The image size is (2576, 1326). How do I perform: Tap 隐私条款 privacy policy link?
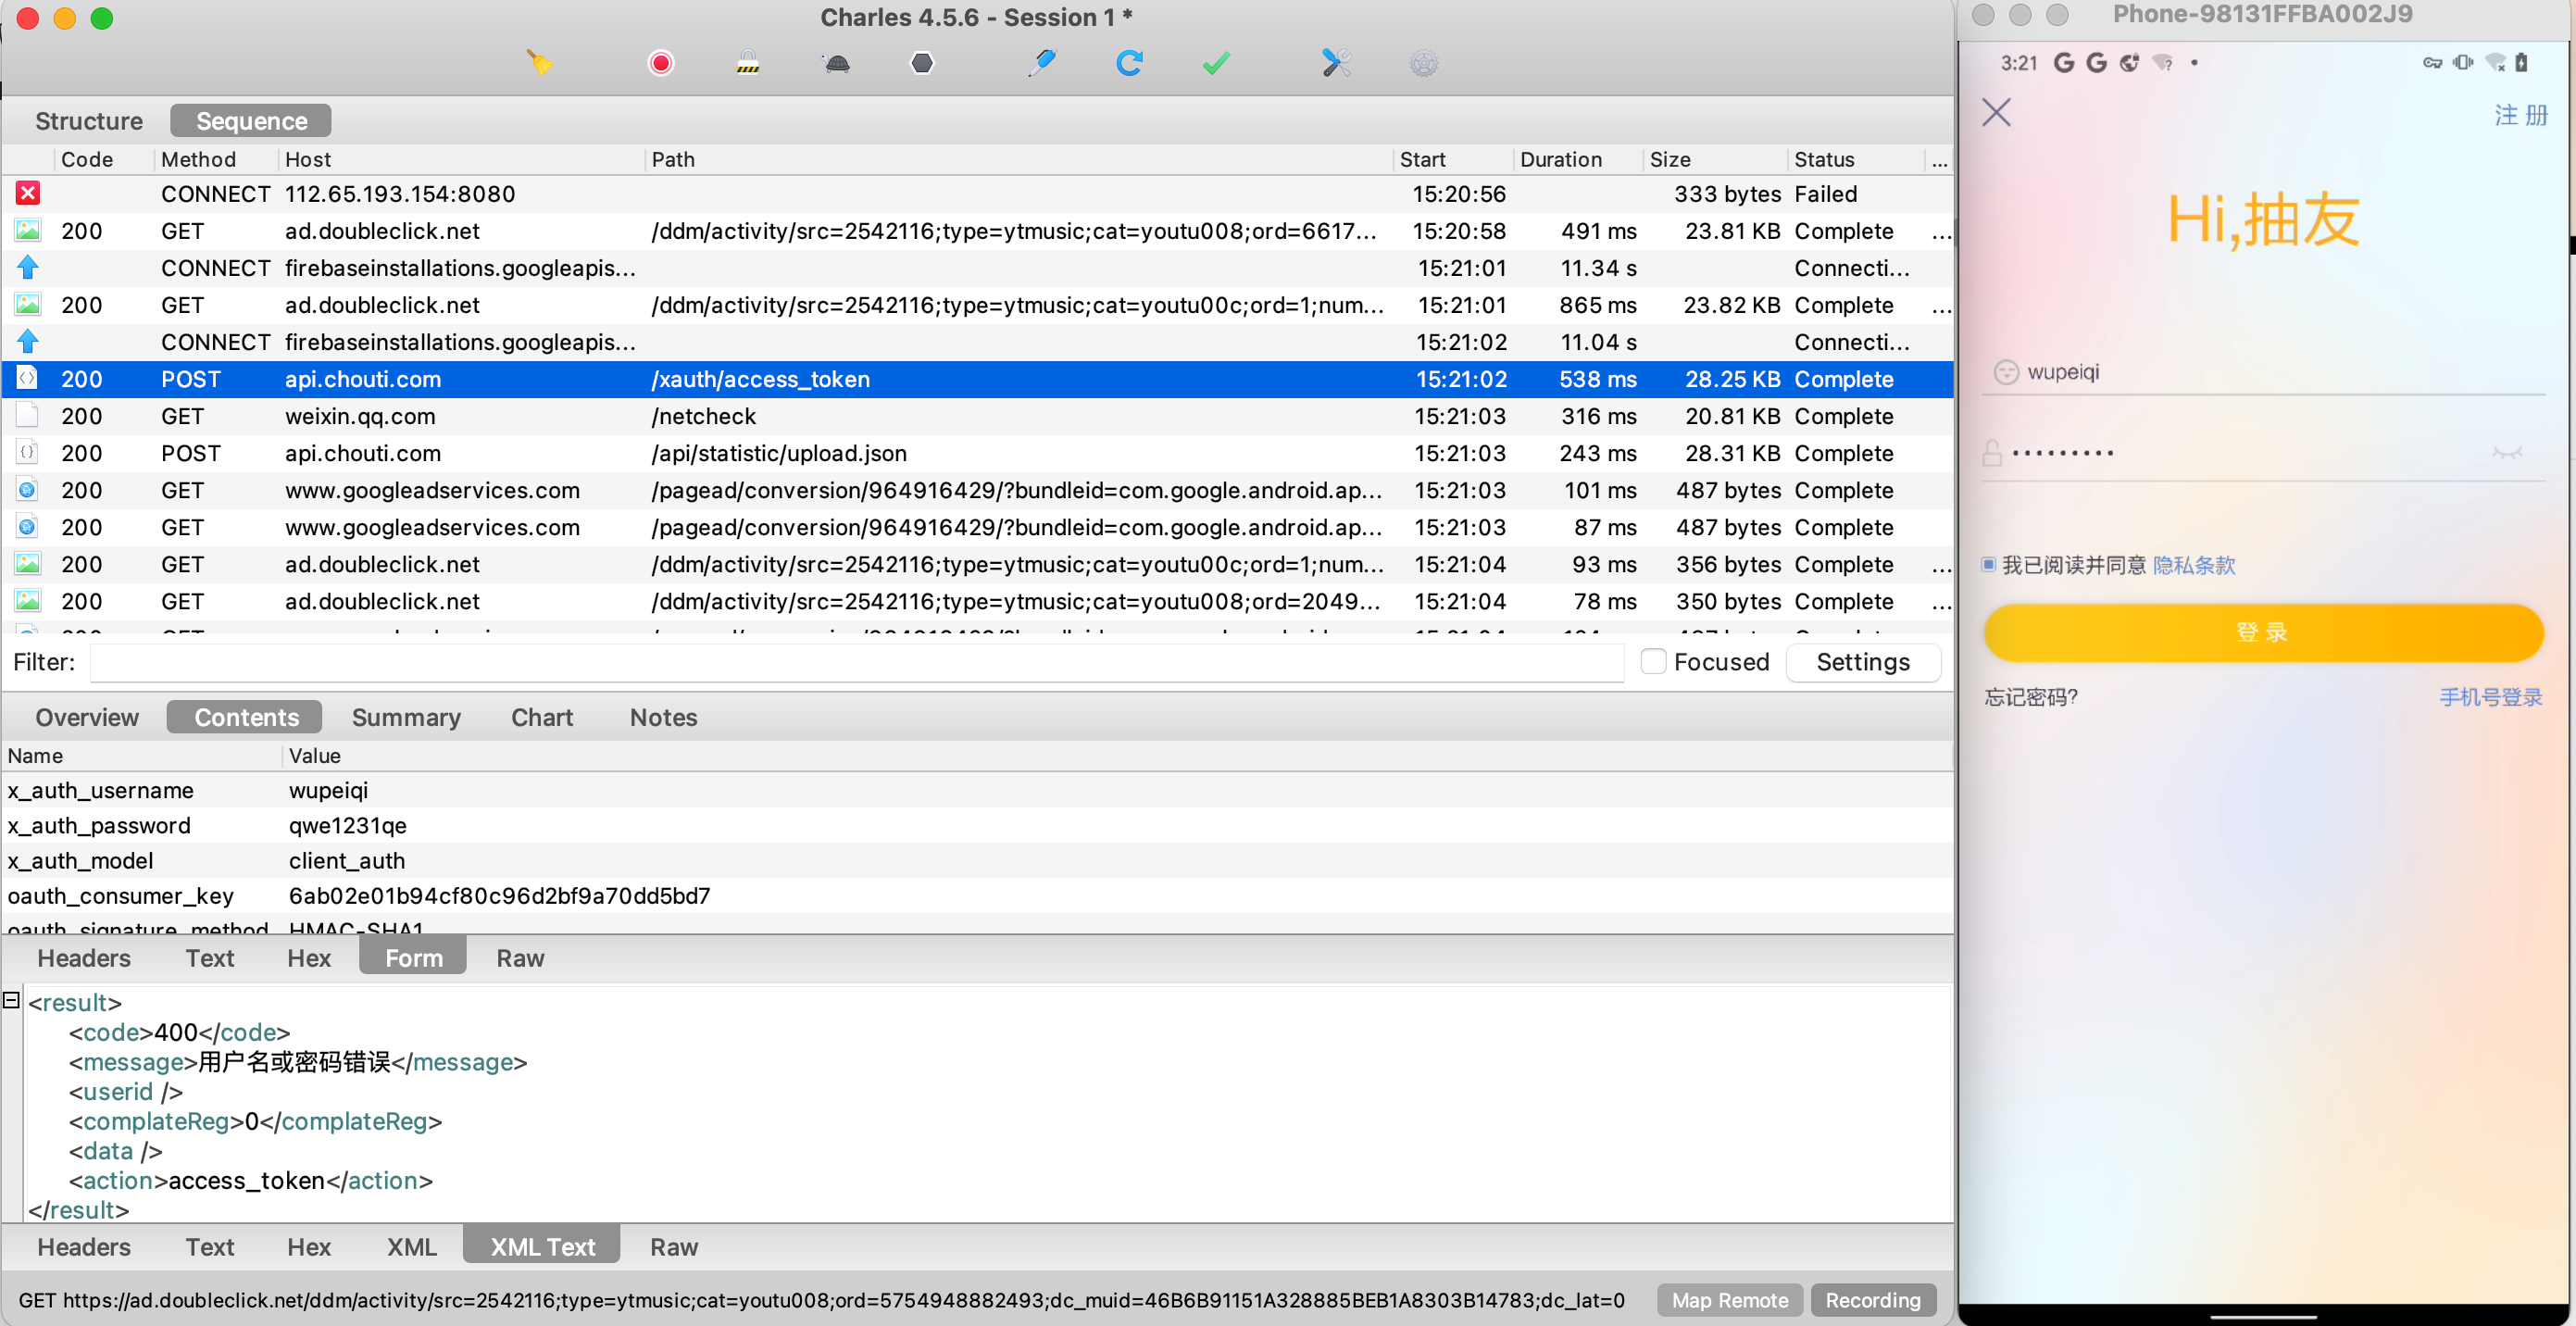2193,565
